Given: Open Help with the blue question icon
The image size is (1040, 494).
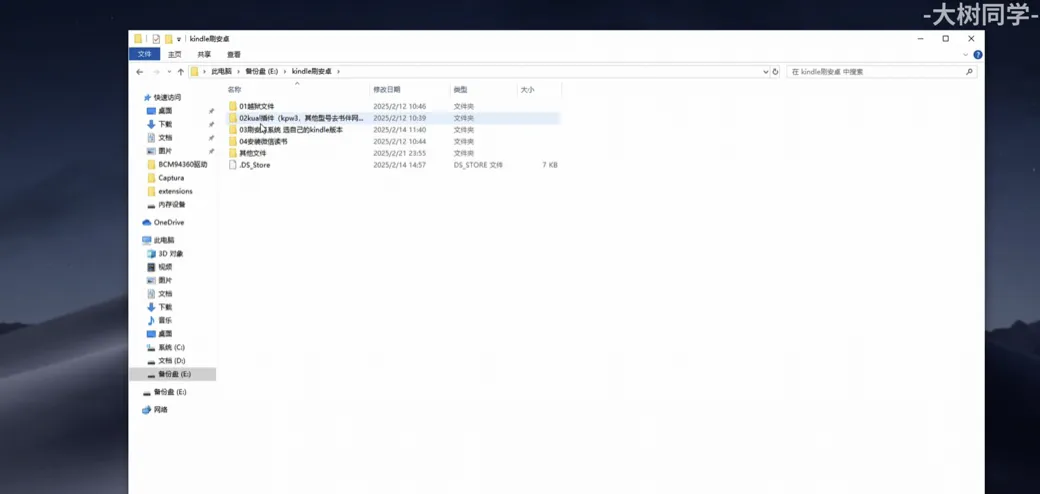Looking at the screenshot, I should click(978, 55).
